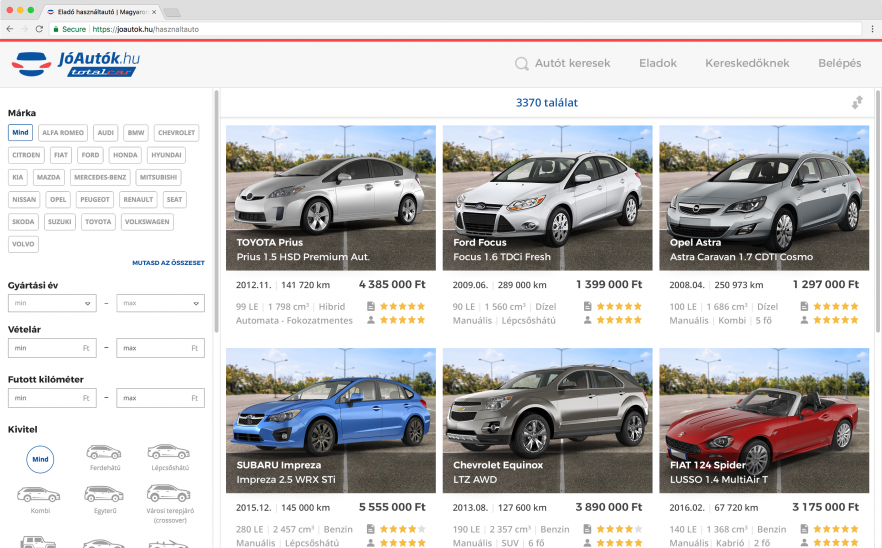Click the 1 399 000 Ft price

click(x=609, y=284)
